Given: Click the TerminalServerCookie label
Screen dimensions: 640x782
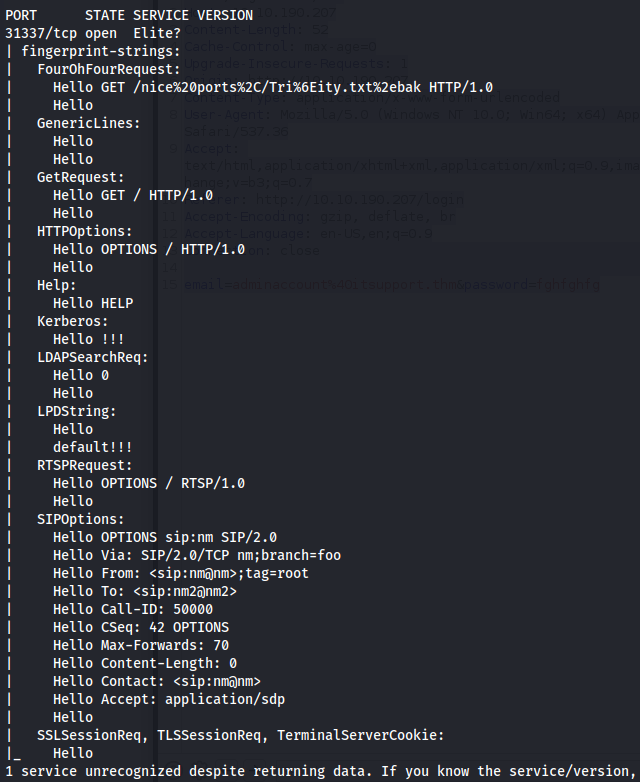Looking at the screenshot, I should pyautogui.click(x=361, y=735).
